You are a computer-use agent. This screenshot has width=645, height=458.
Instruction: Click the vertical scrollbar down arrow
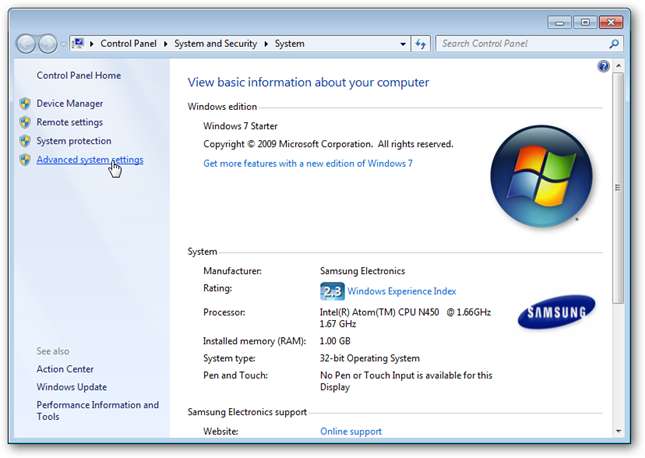[x=619, y=432]
